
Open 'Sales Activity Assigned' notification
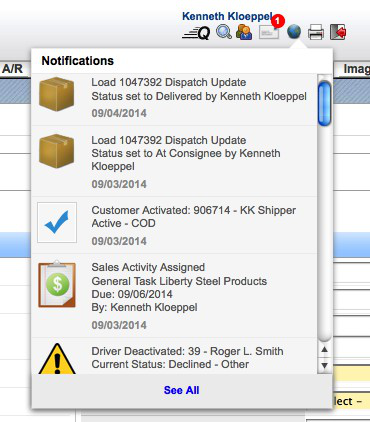(174, 295)
